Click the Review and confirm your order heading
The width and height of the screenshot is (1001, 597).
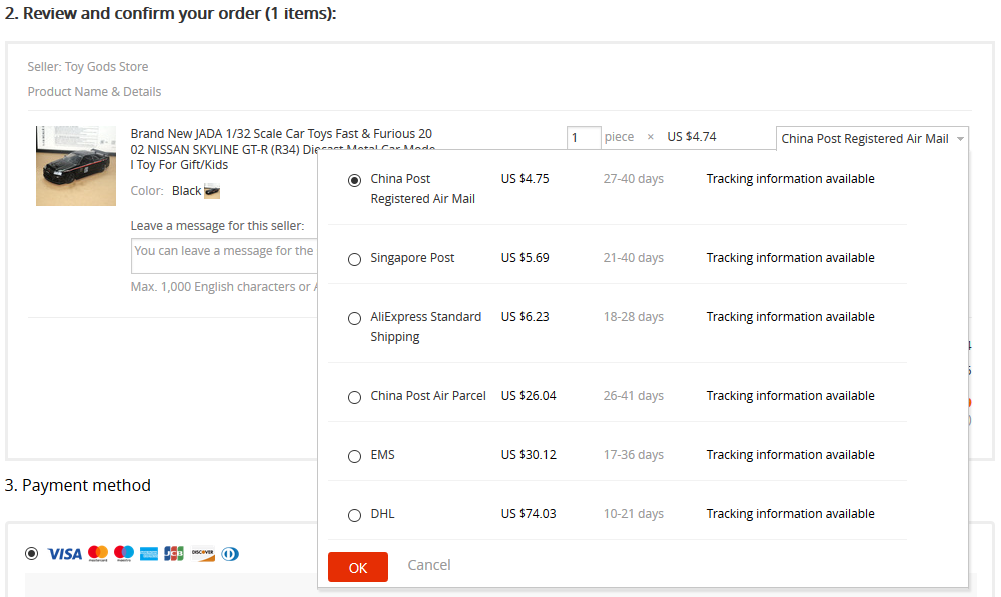click(x=170, y=13)
